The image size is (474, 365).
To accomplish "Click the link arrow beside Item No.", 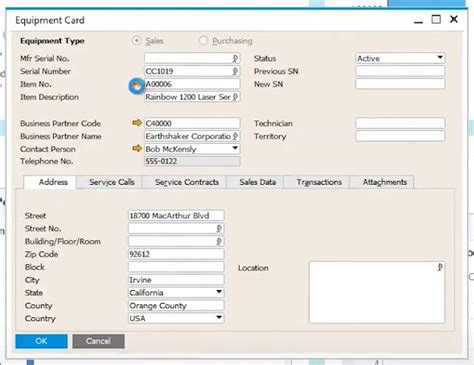I will (137, 86).
